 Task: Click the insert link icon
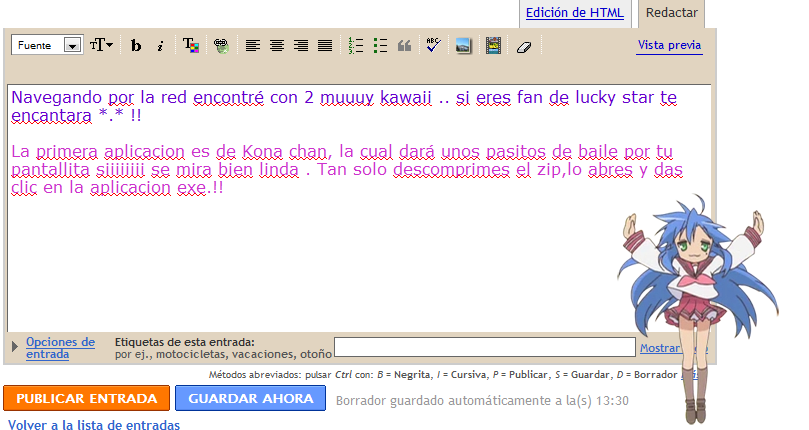coord(221,46)
